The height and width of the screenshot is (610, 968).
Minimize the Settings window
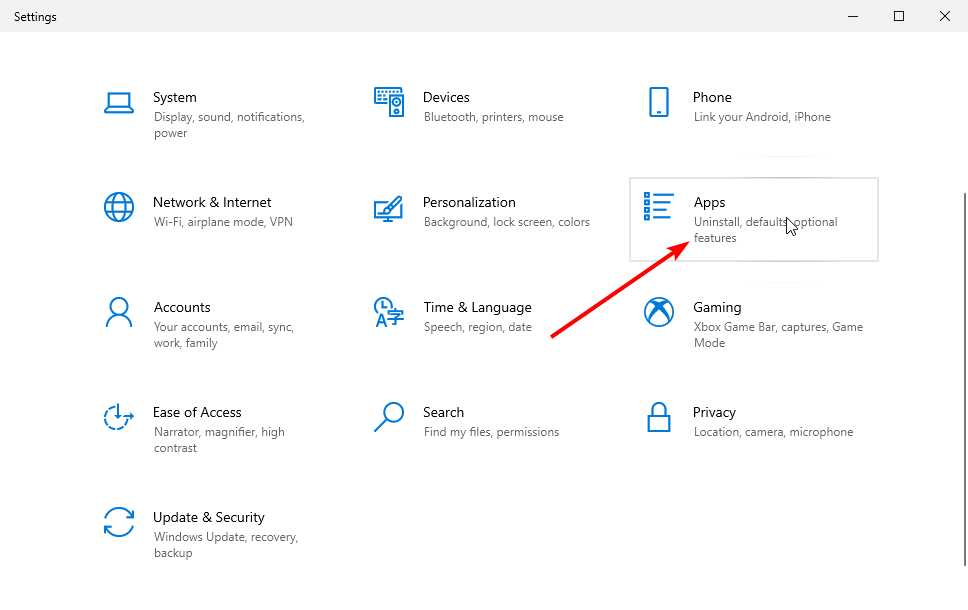click(x=853, y=16)
